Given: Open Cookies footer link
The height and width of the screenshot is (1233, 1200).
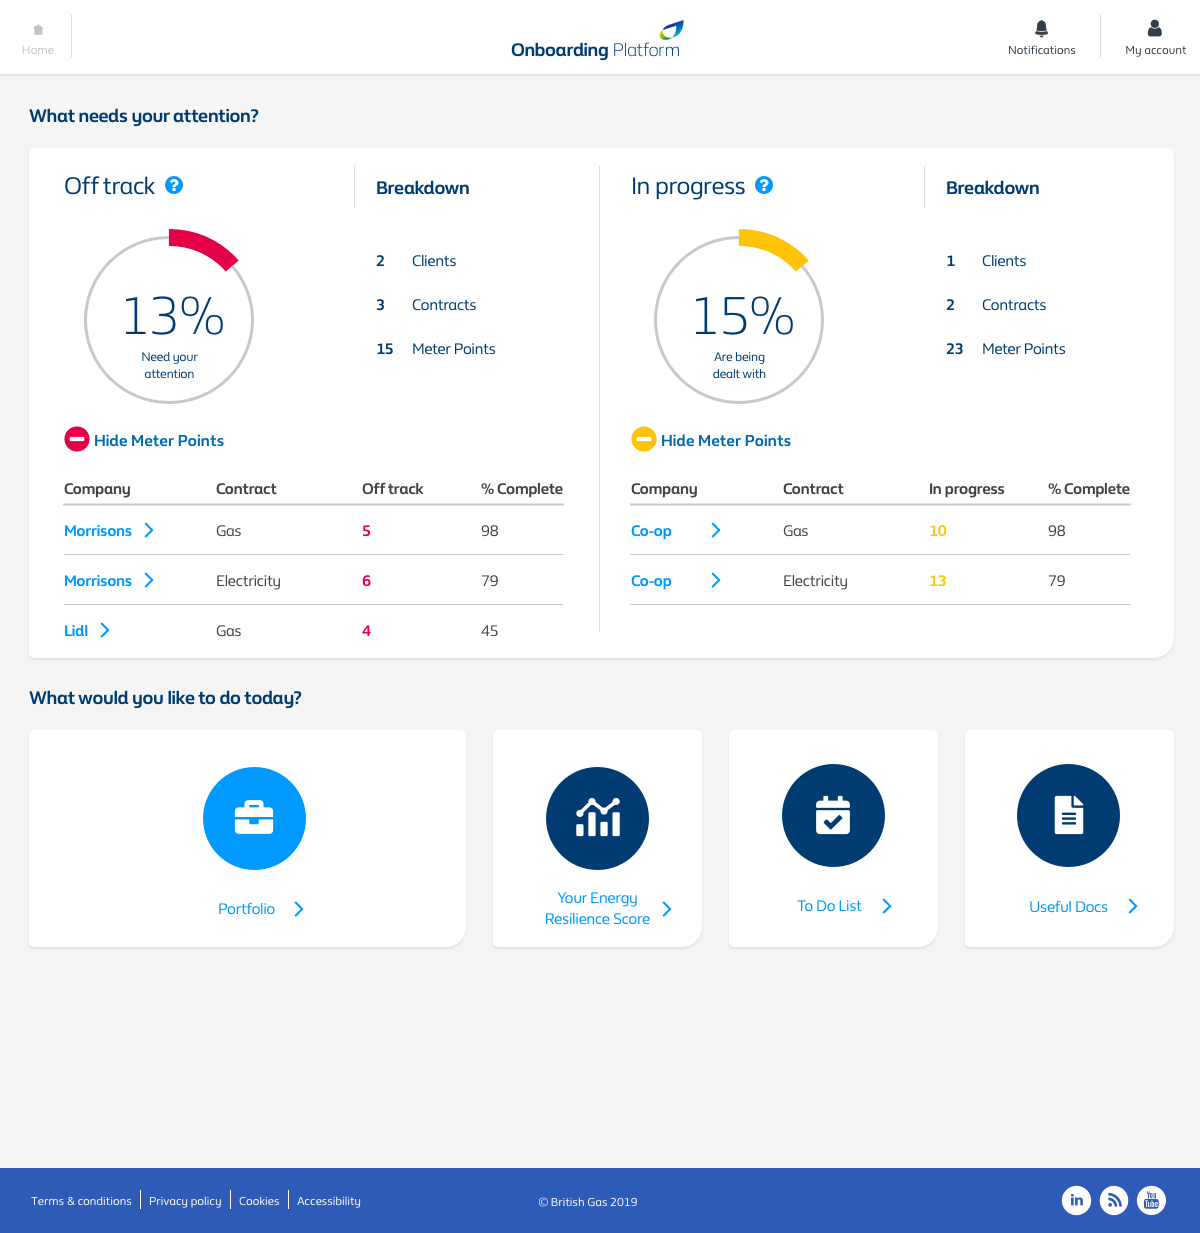Looking at the screenshot, I should click(x=259, y=1201).
